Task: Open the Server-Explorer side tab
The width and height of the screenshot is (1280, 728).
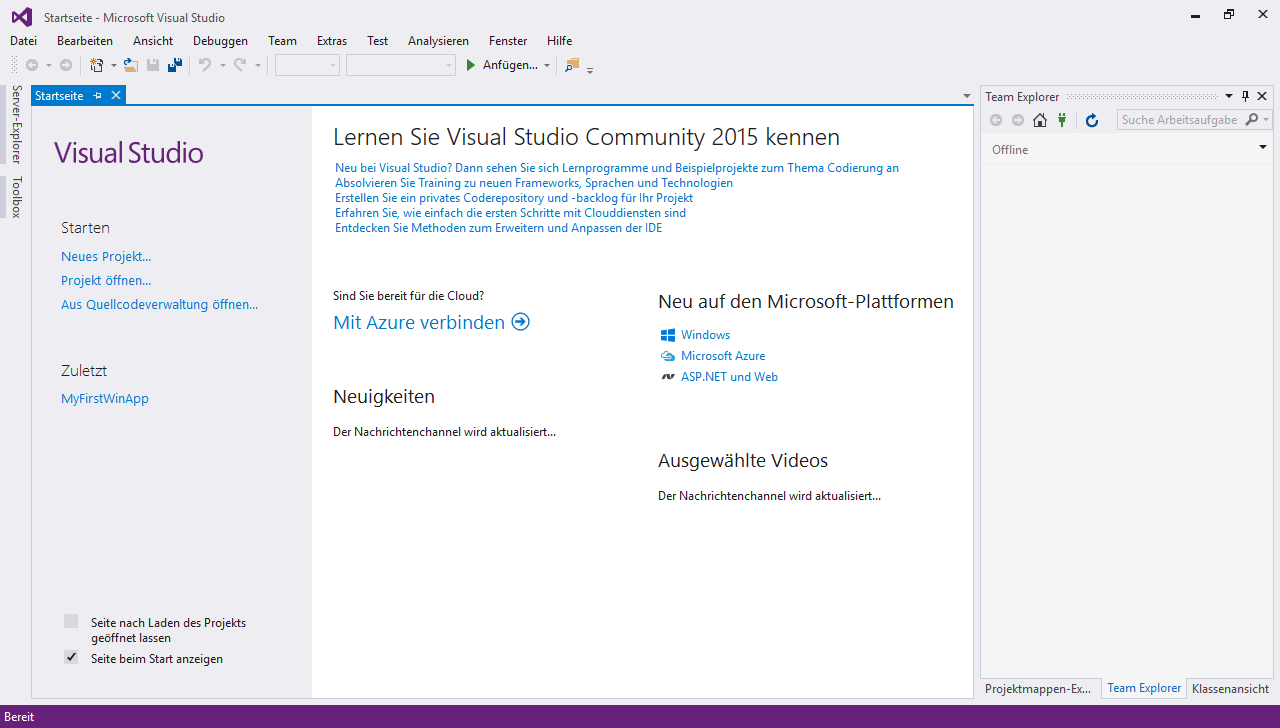Action: 16,124
